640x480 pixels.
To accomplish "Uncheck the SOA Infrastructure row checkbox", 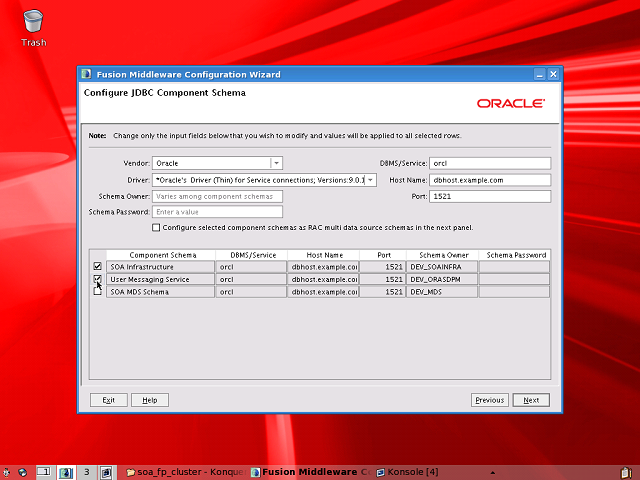I will [97, 266].
